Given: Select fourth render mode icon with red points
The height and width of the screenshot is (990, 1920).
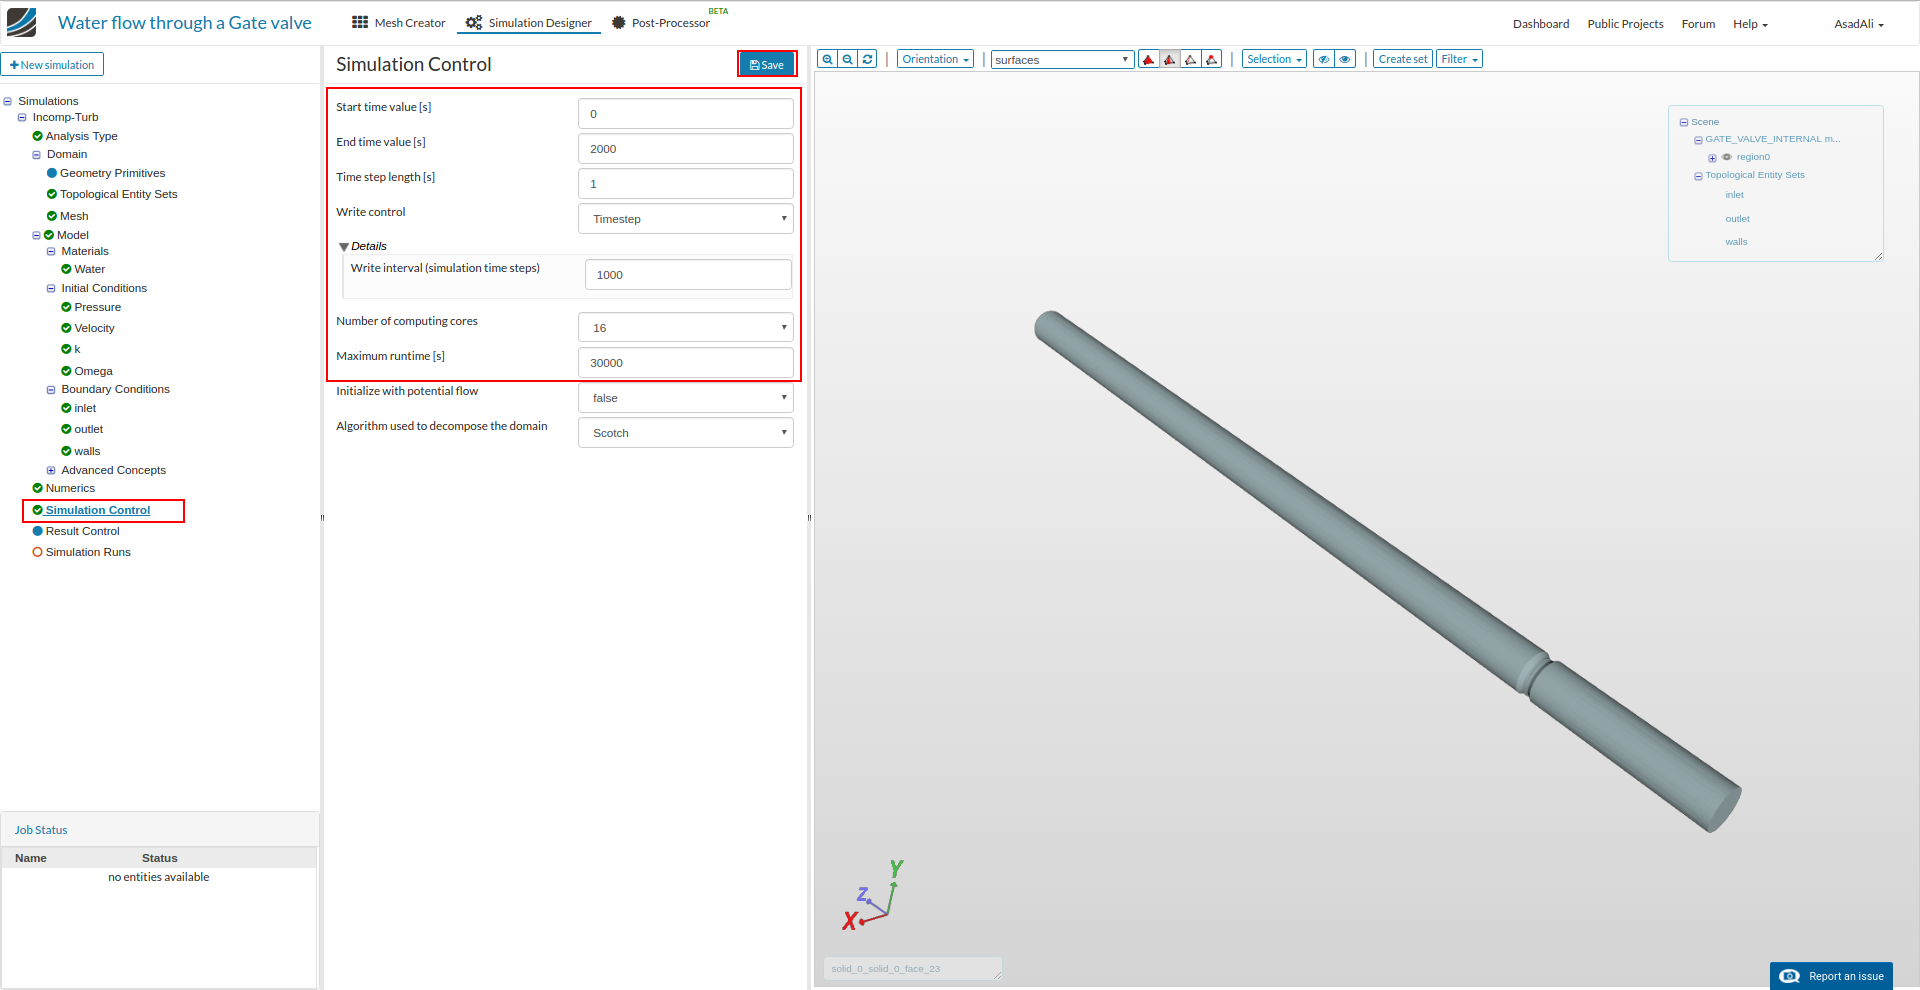Looking at the screenshot, I should pos(1212,59).
